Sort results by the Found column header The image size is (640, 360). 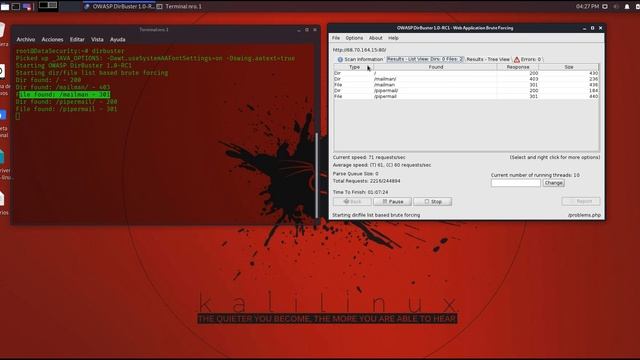click(436, 67)
